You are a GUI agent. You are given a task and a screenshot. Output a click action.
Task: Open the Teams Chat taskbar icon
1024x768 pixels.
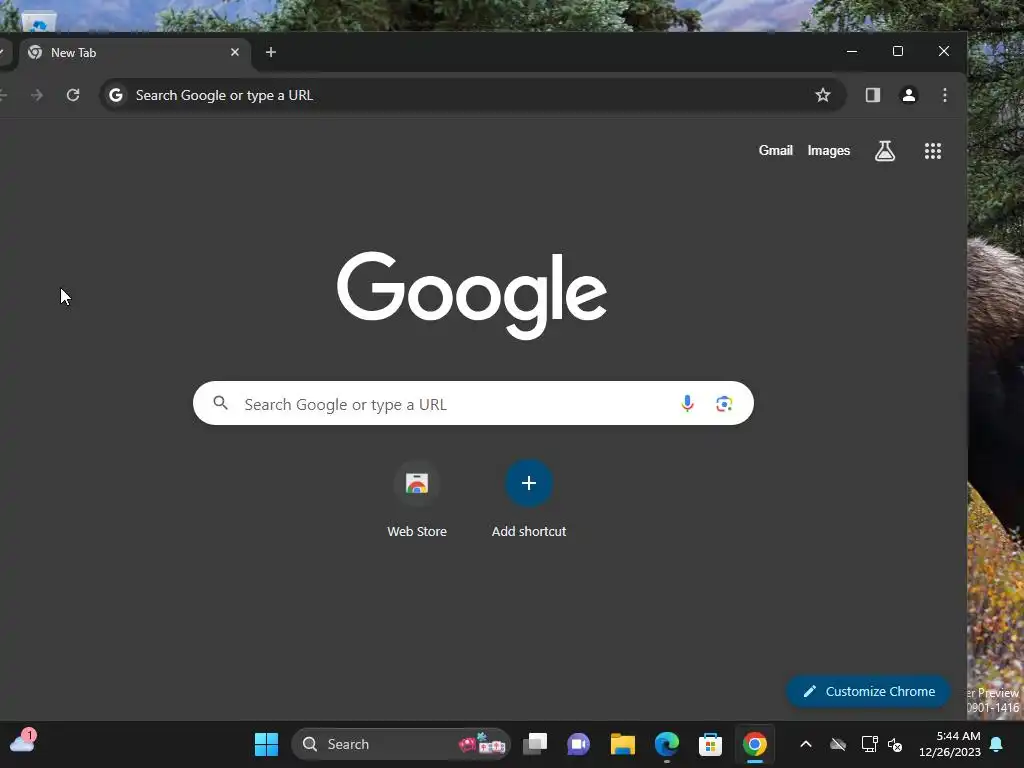pyautogui.click(x=579, y=744)
